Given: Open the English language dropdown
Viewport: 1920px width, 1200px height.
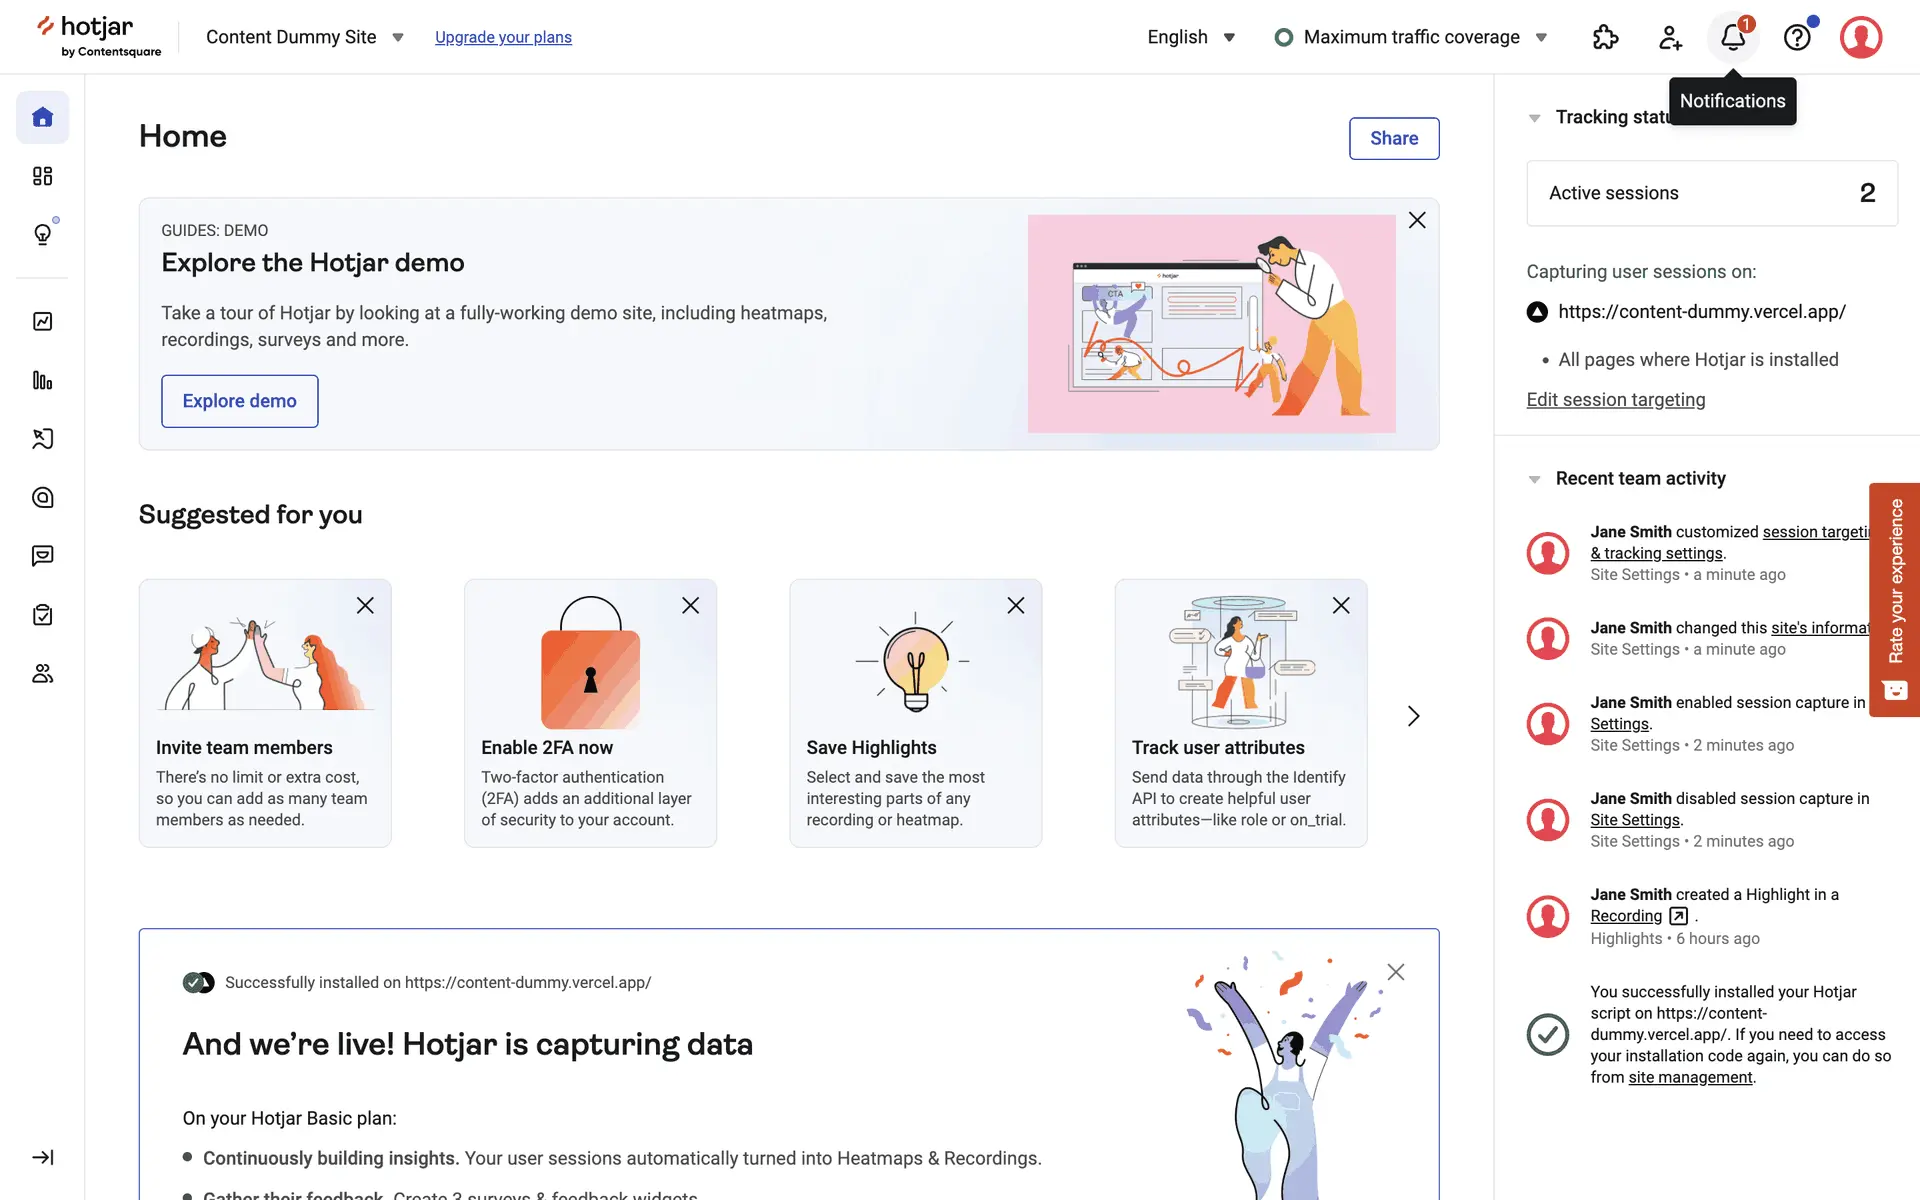Looking at the screenshot, I should pos(1191,37).
